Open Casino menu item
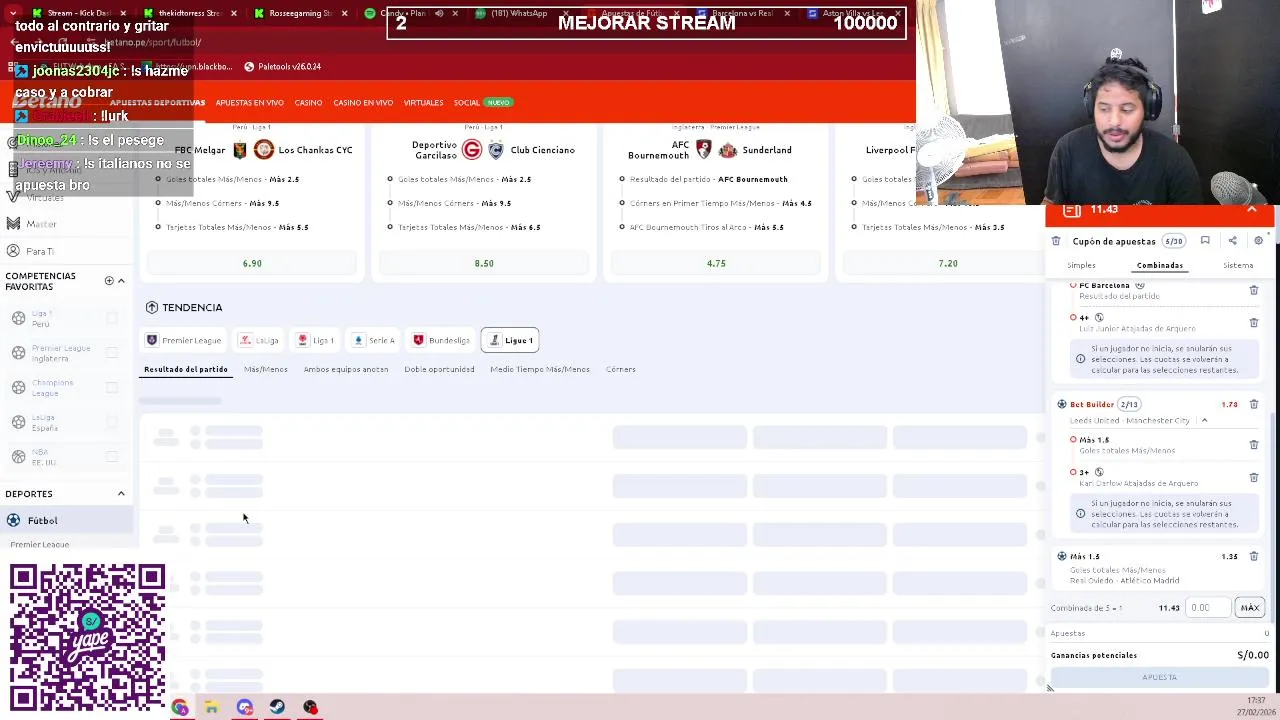 coord(308,103)
